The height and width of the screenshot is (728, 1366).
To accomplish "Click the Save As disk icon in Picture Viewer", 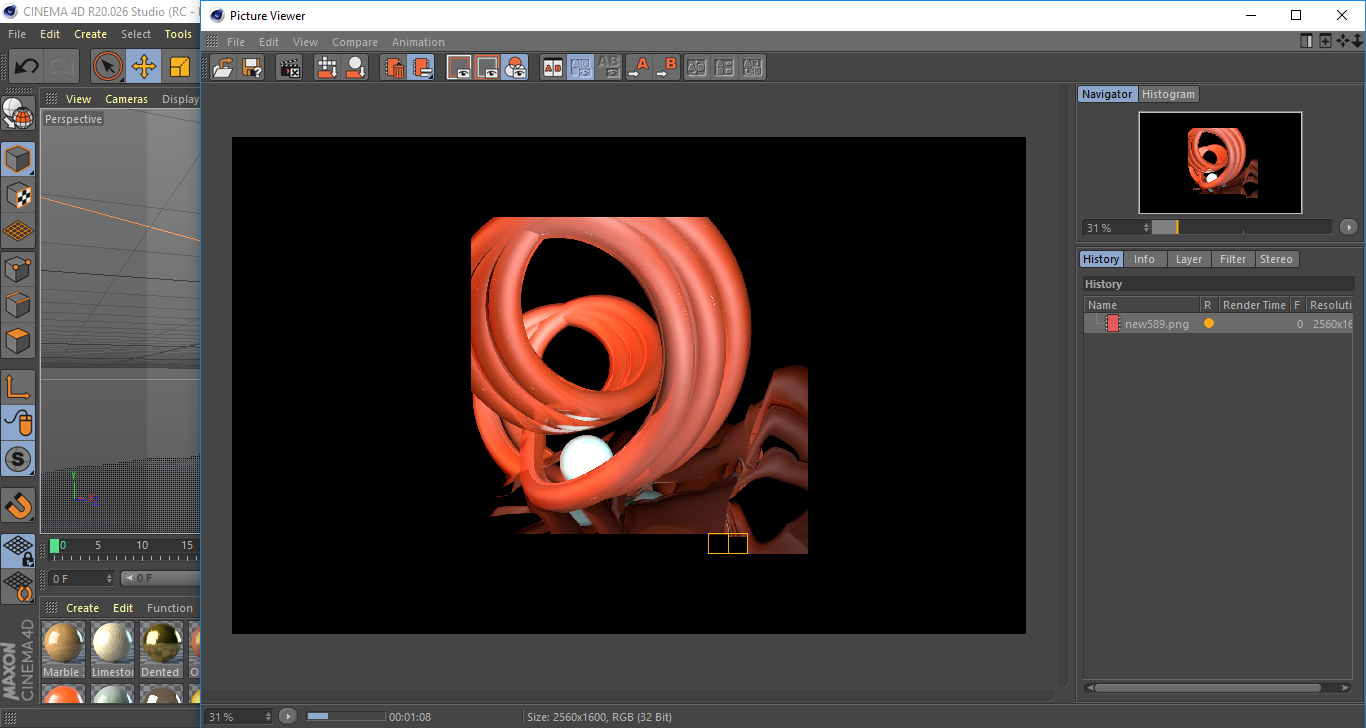I will (252, 68).
